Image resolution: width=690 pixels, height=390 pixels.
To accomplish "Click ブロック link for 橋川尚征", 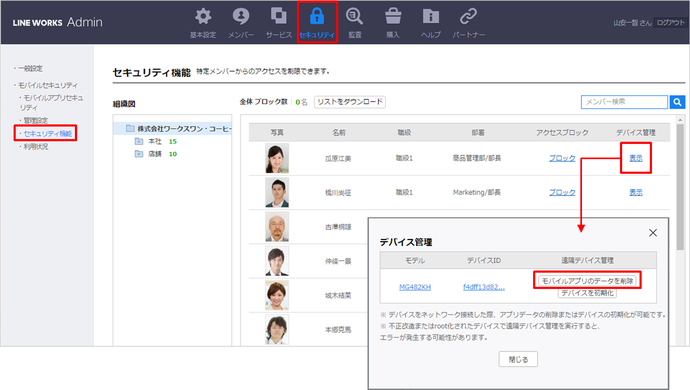I will (x=562, y=192).
